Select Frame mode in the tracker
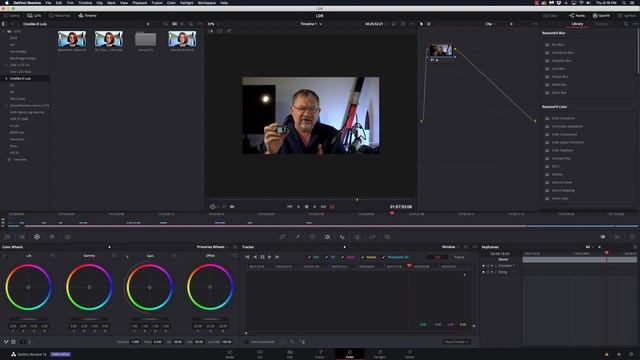Viewport: 640px width, 360px height. pyautogui.click(x=459, y=257)
